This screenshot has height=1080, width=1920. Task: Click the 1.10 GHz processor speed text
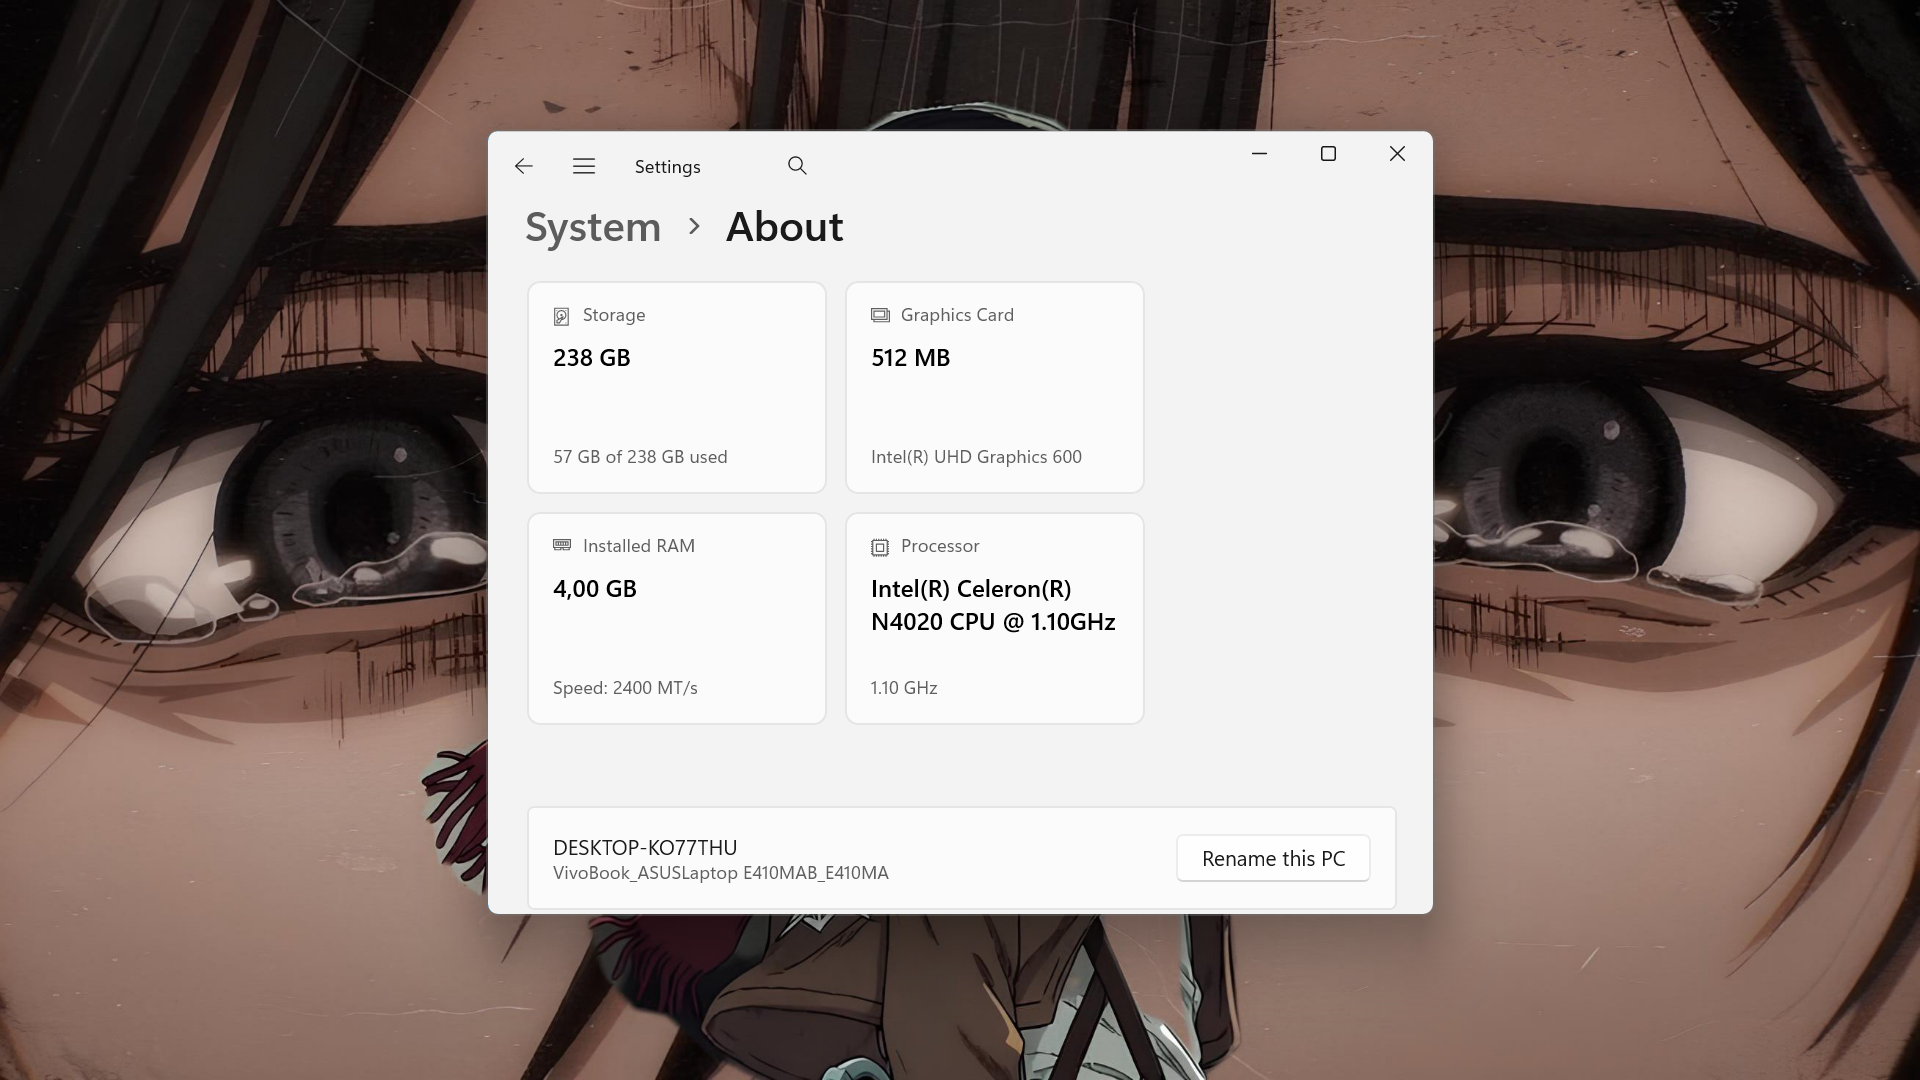coord(904,688)
